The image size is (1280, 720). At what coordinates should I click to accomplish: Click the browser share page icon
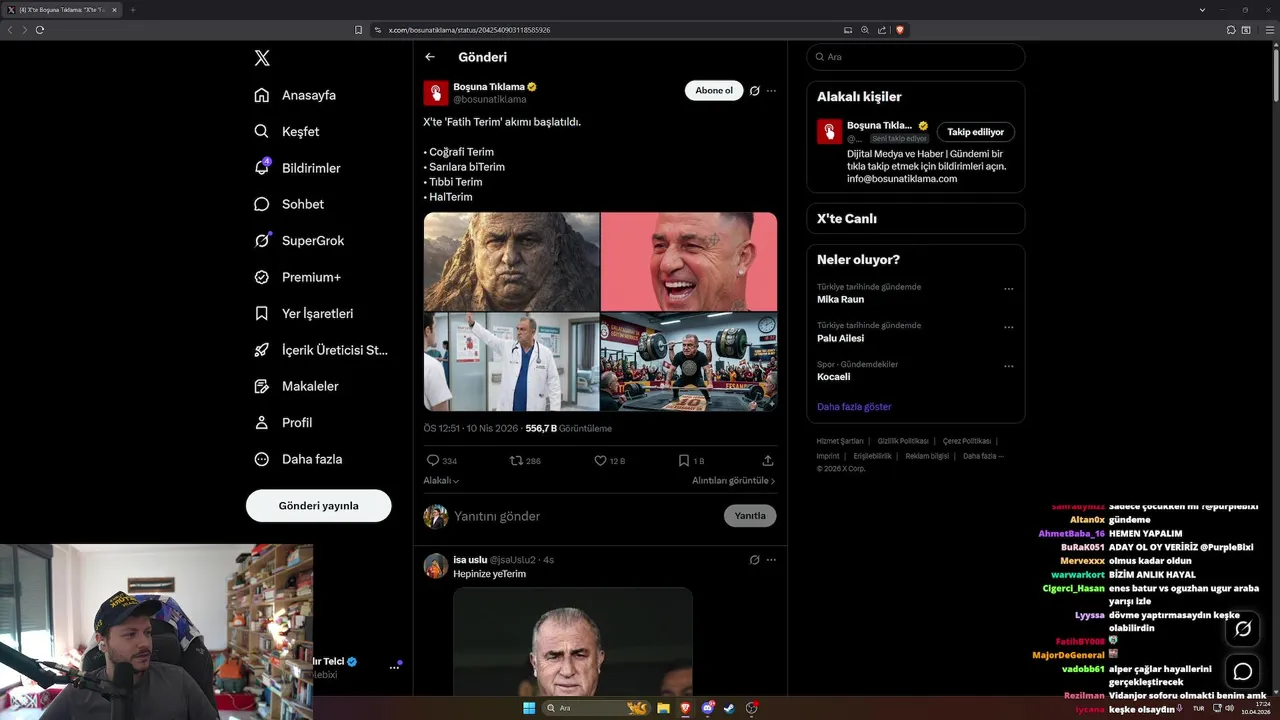click(882, 30)
